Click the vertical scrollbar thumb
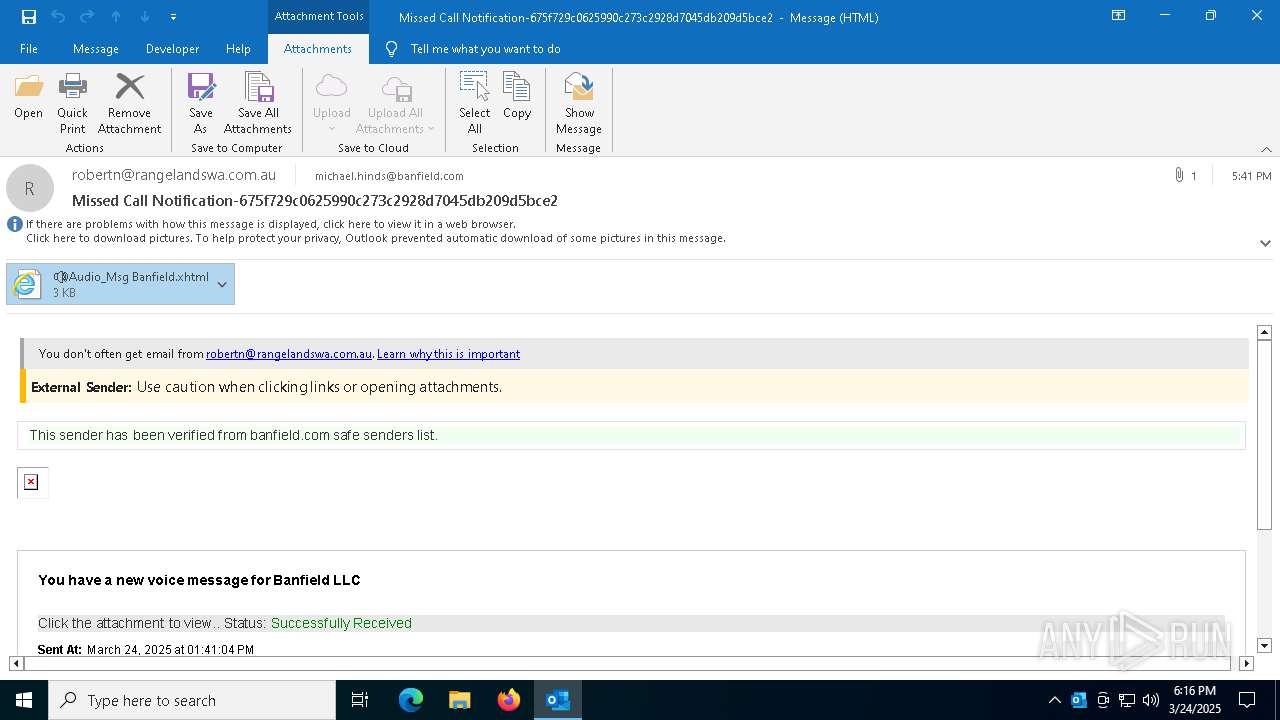The image size is (1280, 720). tap(1264, 434)
